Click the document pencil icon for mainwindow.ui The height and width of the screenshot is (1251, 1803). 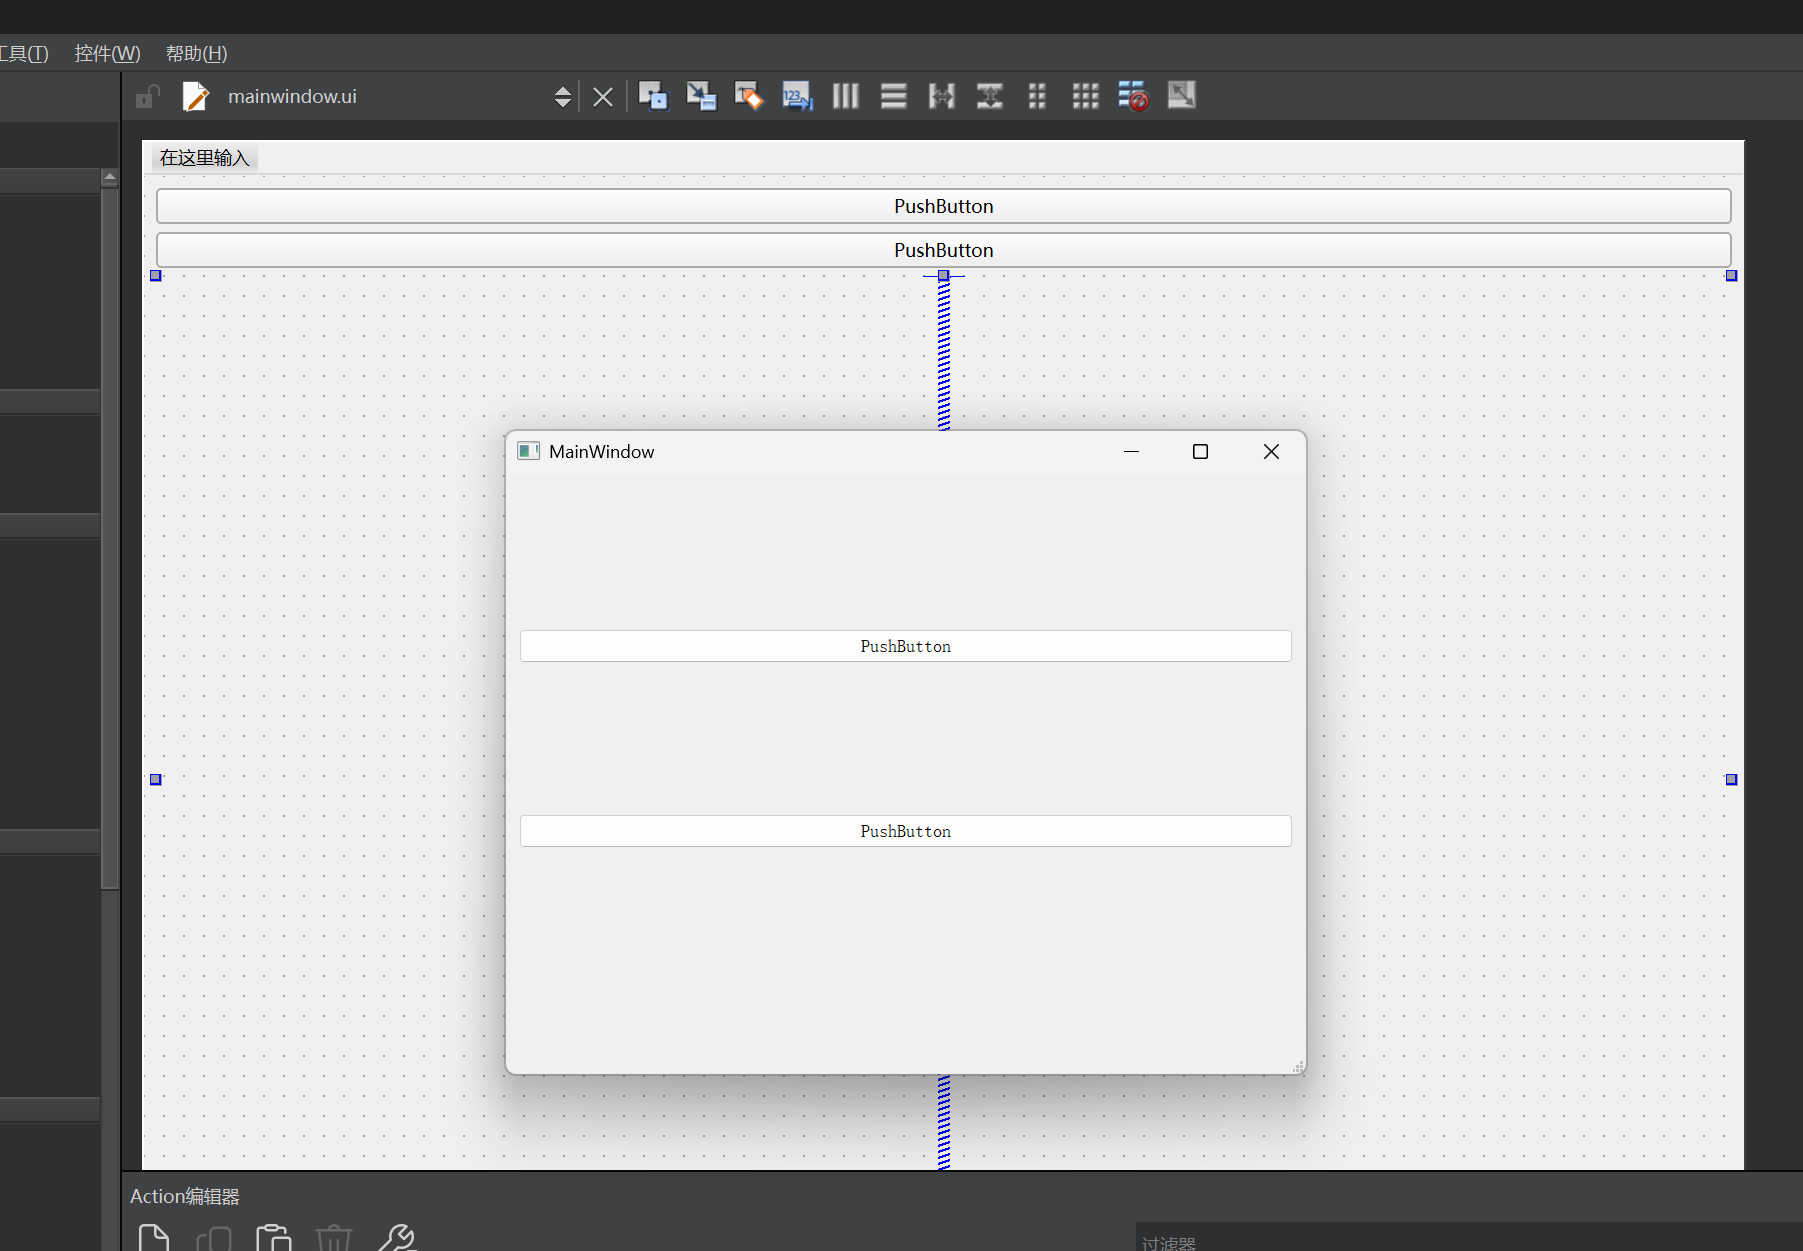pos(196,96)
